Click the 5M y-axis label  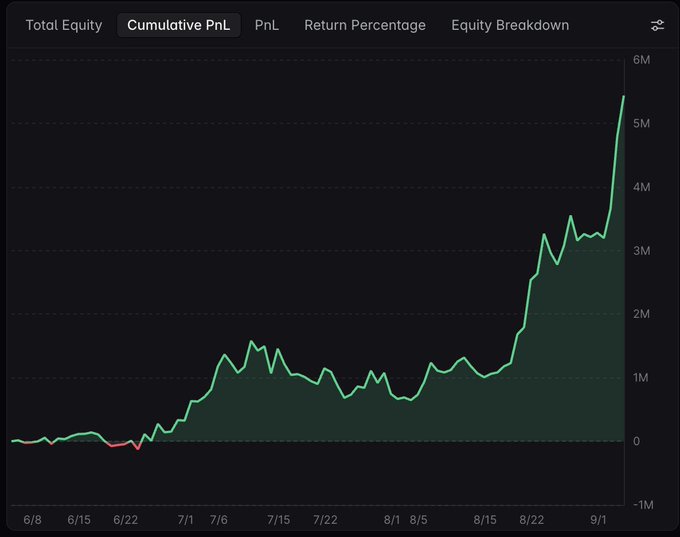pos(641,124)
